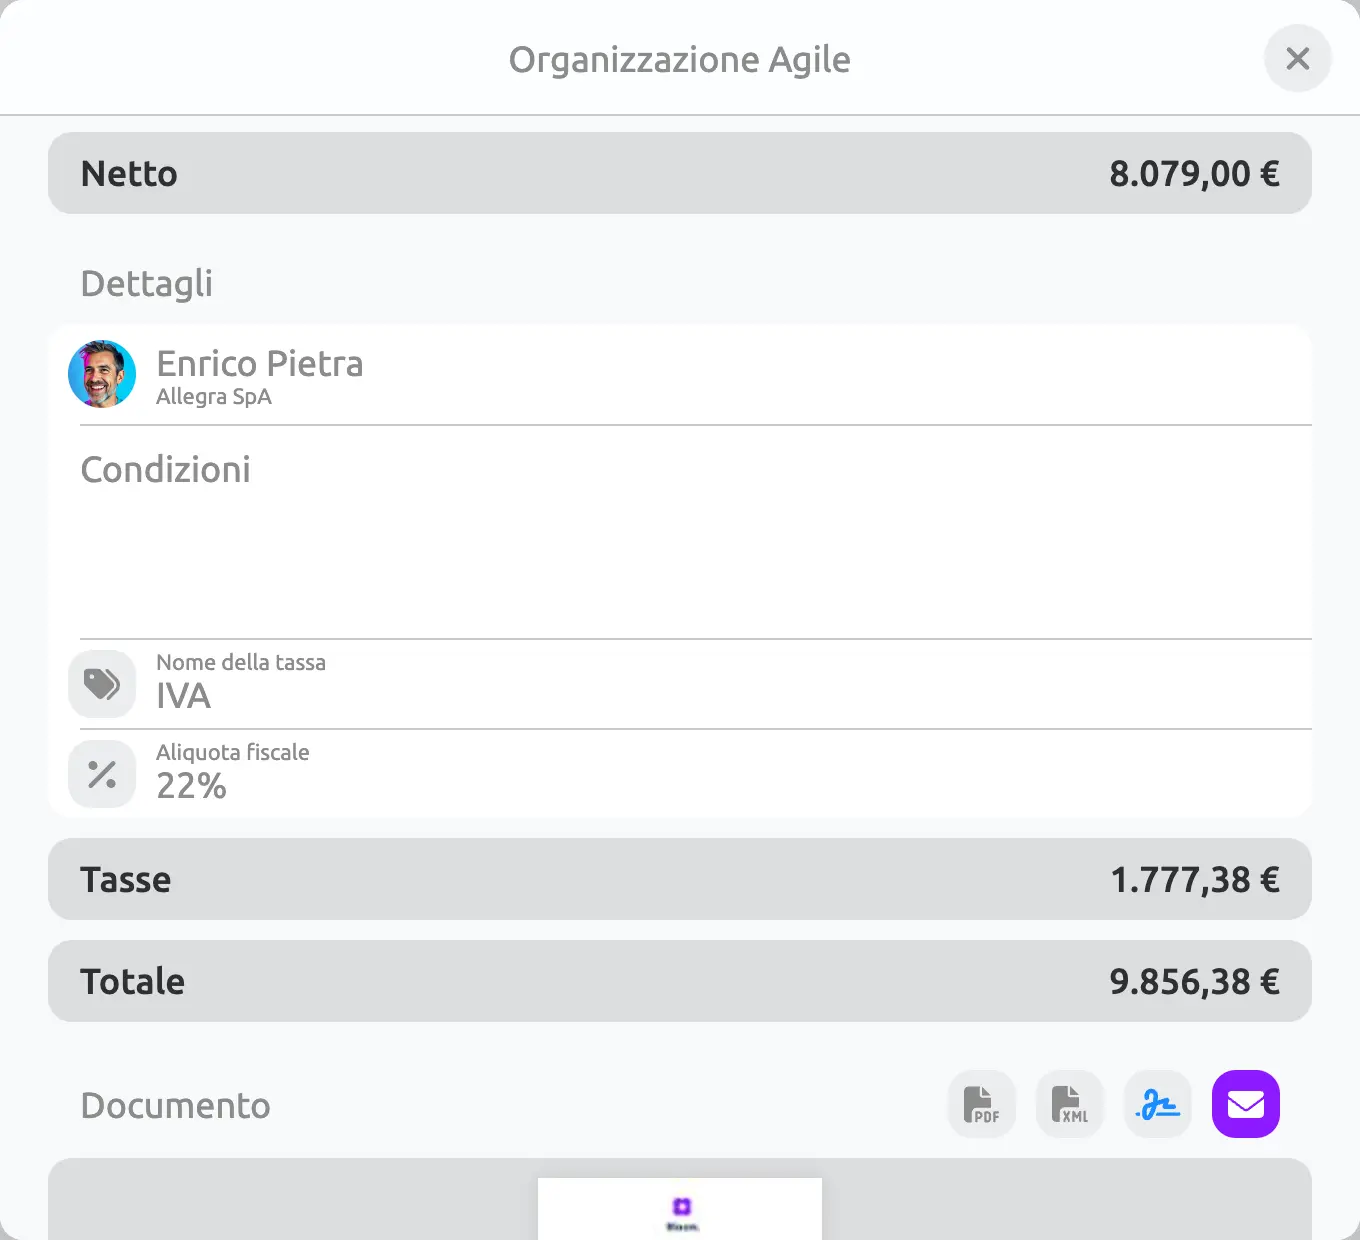The height and width of the screenshot is (1240, 1360).
Task: Click the Tasse label
Action: coord(126,879)
